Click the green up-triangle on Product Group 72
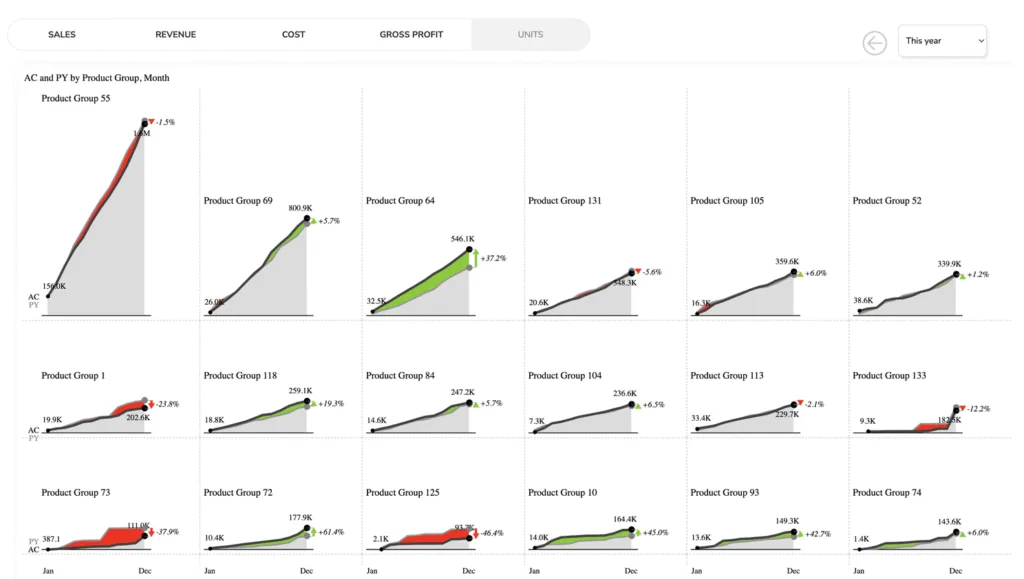The width and height of the screenshot is (1024, 579). 312,532
